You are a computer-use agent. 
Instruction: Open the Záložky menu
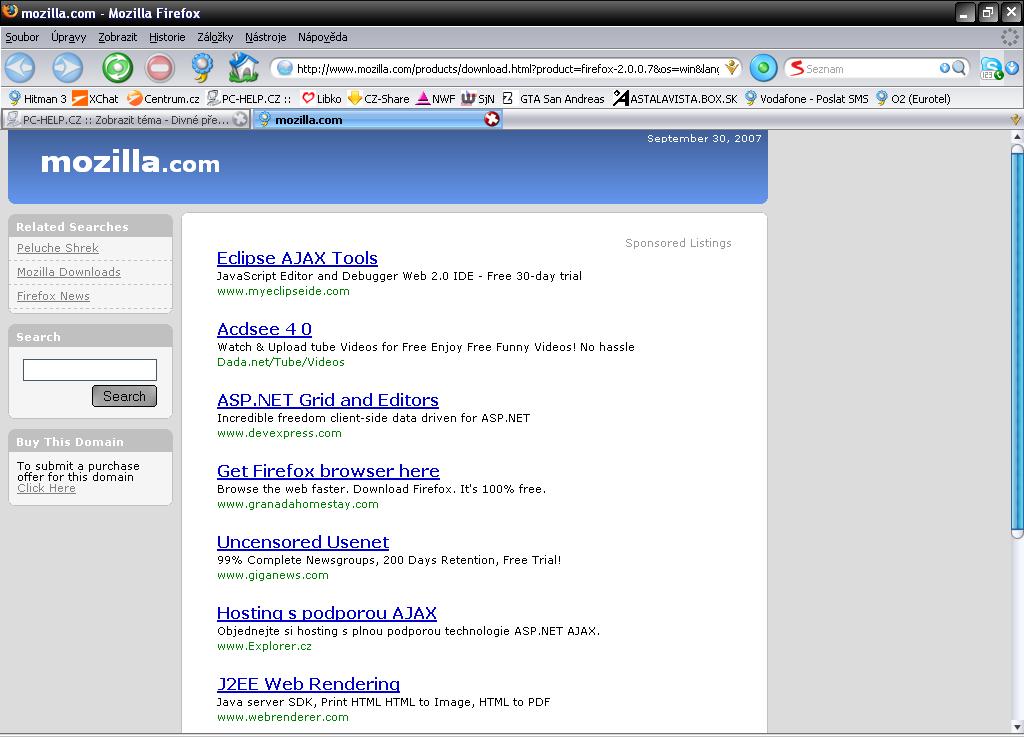(x=214, y=37)
